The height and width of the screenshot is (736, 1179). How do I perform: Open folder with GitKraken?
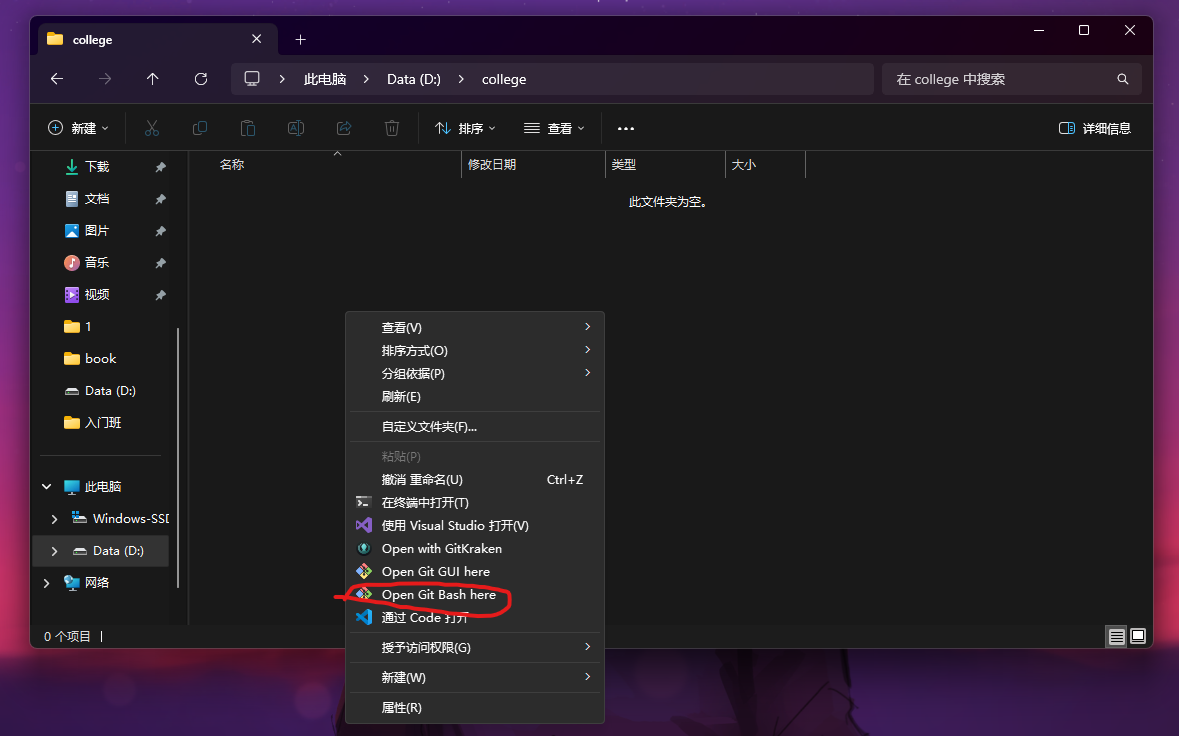(x=441, y=548)
